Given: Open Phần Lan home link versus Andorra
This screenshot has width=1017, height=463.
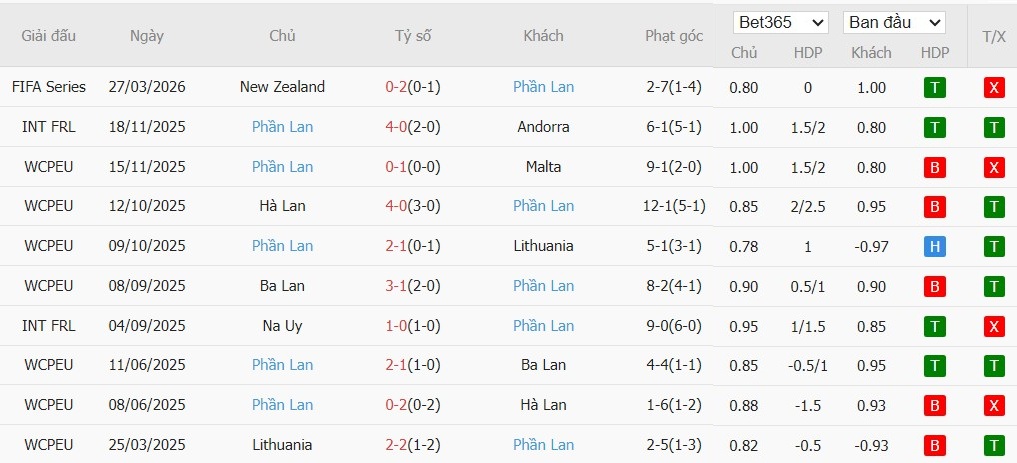Looking at the screenshot, I should pos(282,127).
